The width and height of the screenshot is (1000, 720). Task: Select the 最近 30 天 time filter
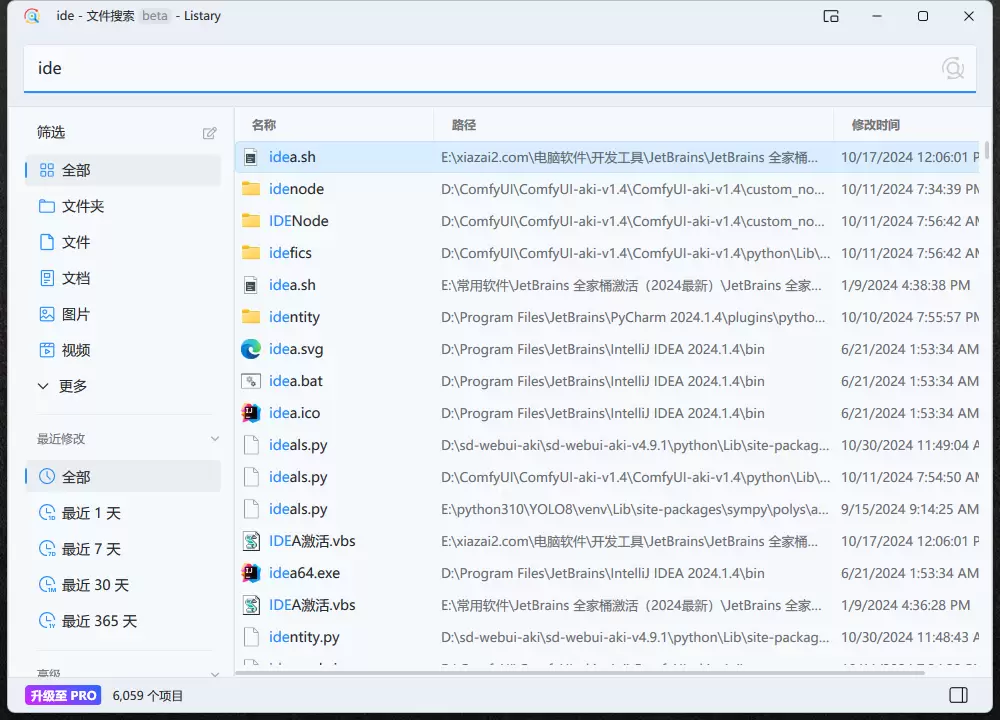pos(123,585)
